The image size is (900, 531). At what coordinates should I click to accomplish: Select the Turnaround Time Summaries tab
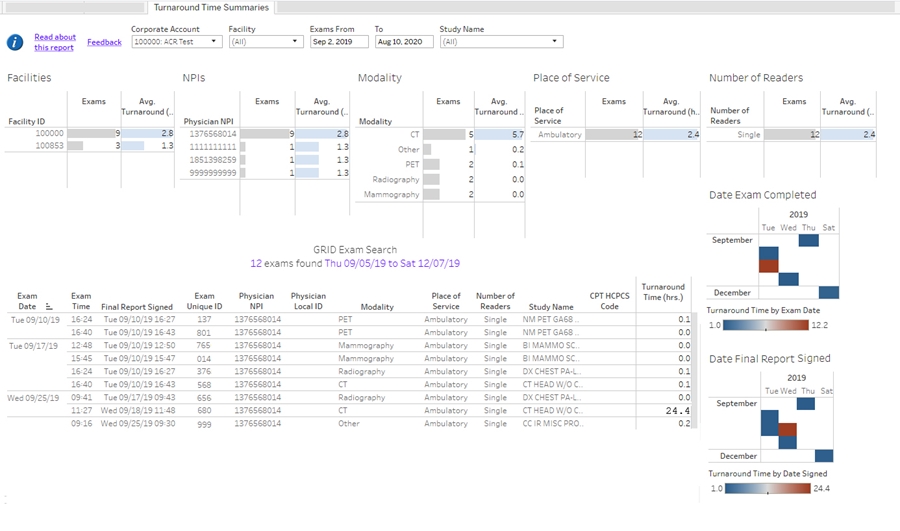pos(210,7)
